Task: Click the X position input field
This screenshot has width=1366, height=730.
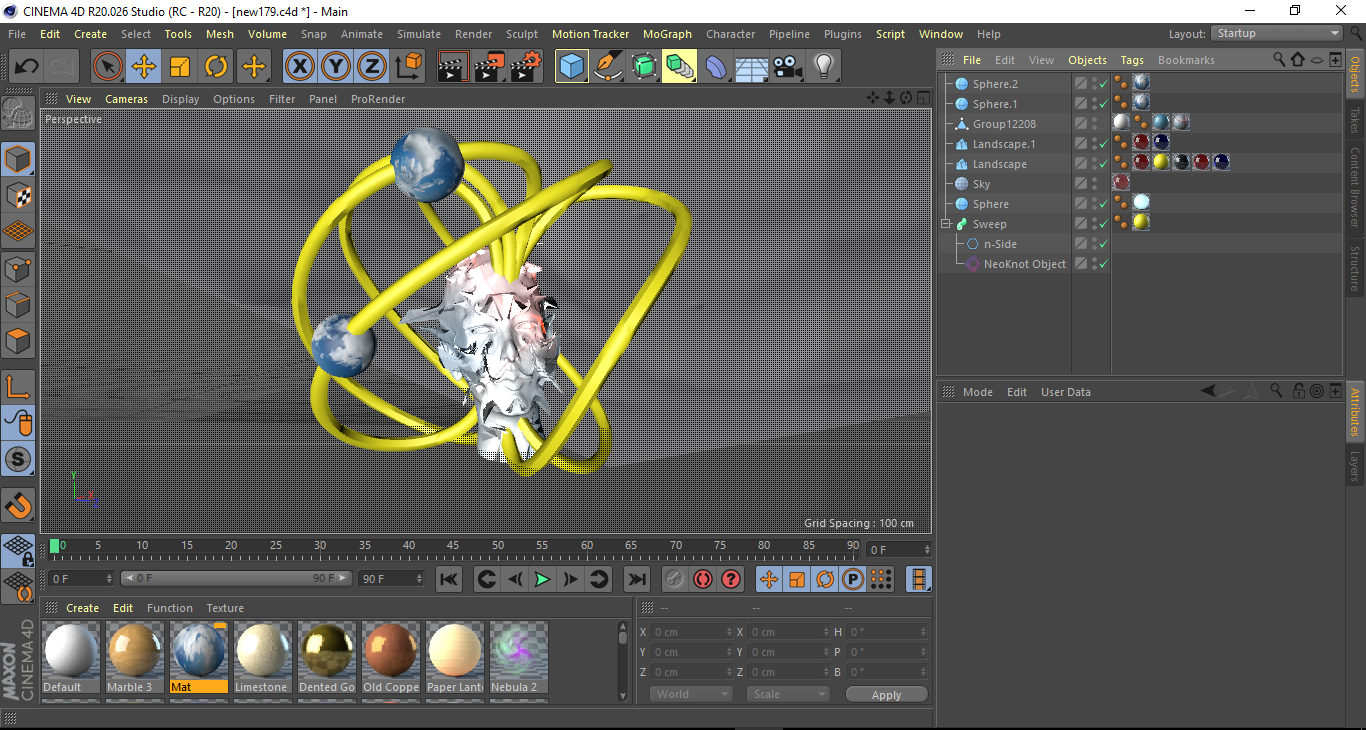Action: pyautogui.click(x=692, y=632)
